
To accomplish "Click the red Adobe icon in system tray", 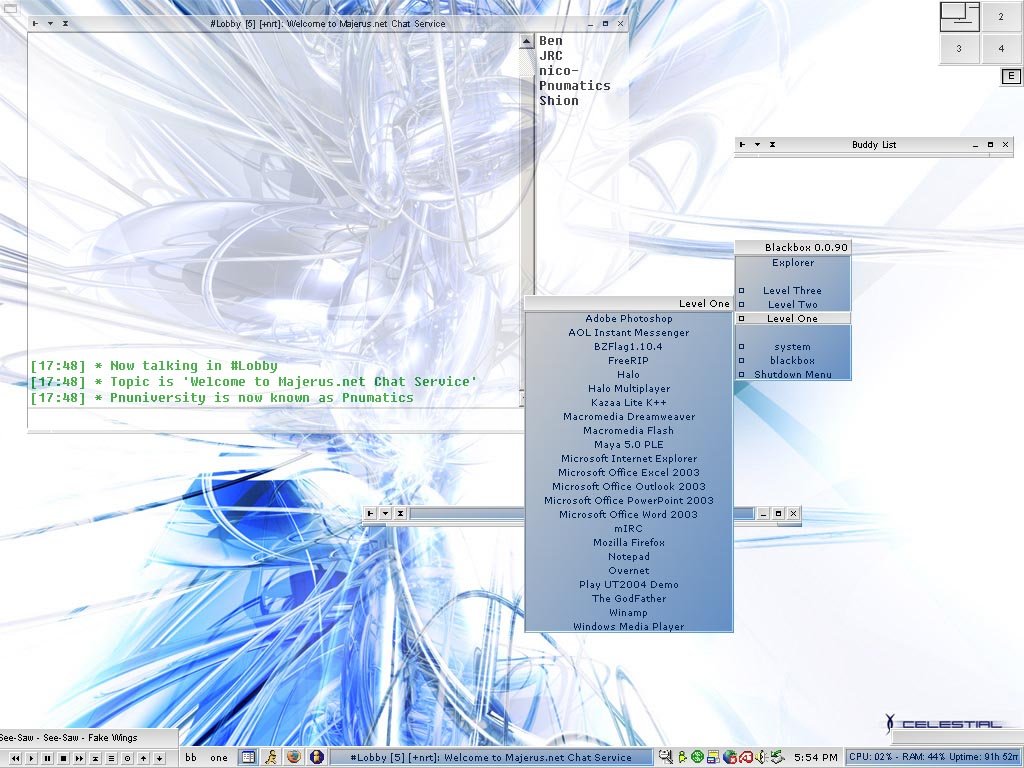I will (x=745, y=758).
